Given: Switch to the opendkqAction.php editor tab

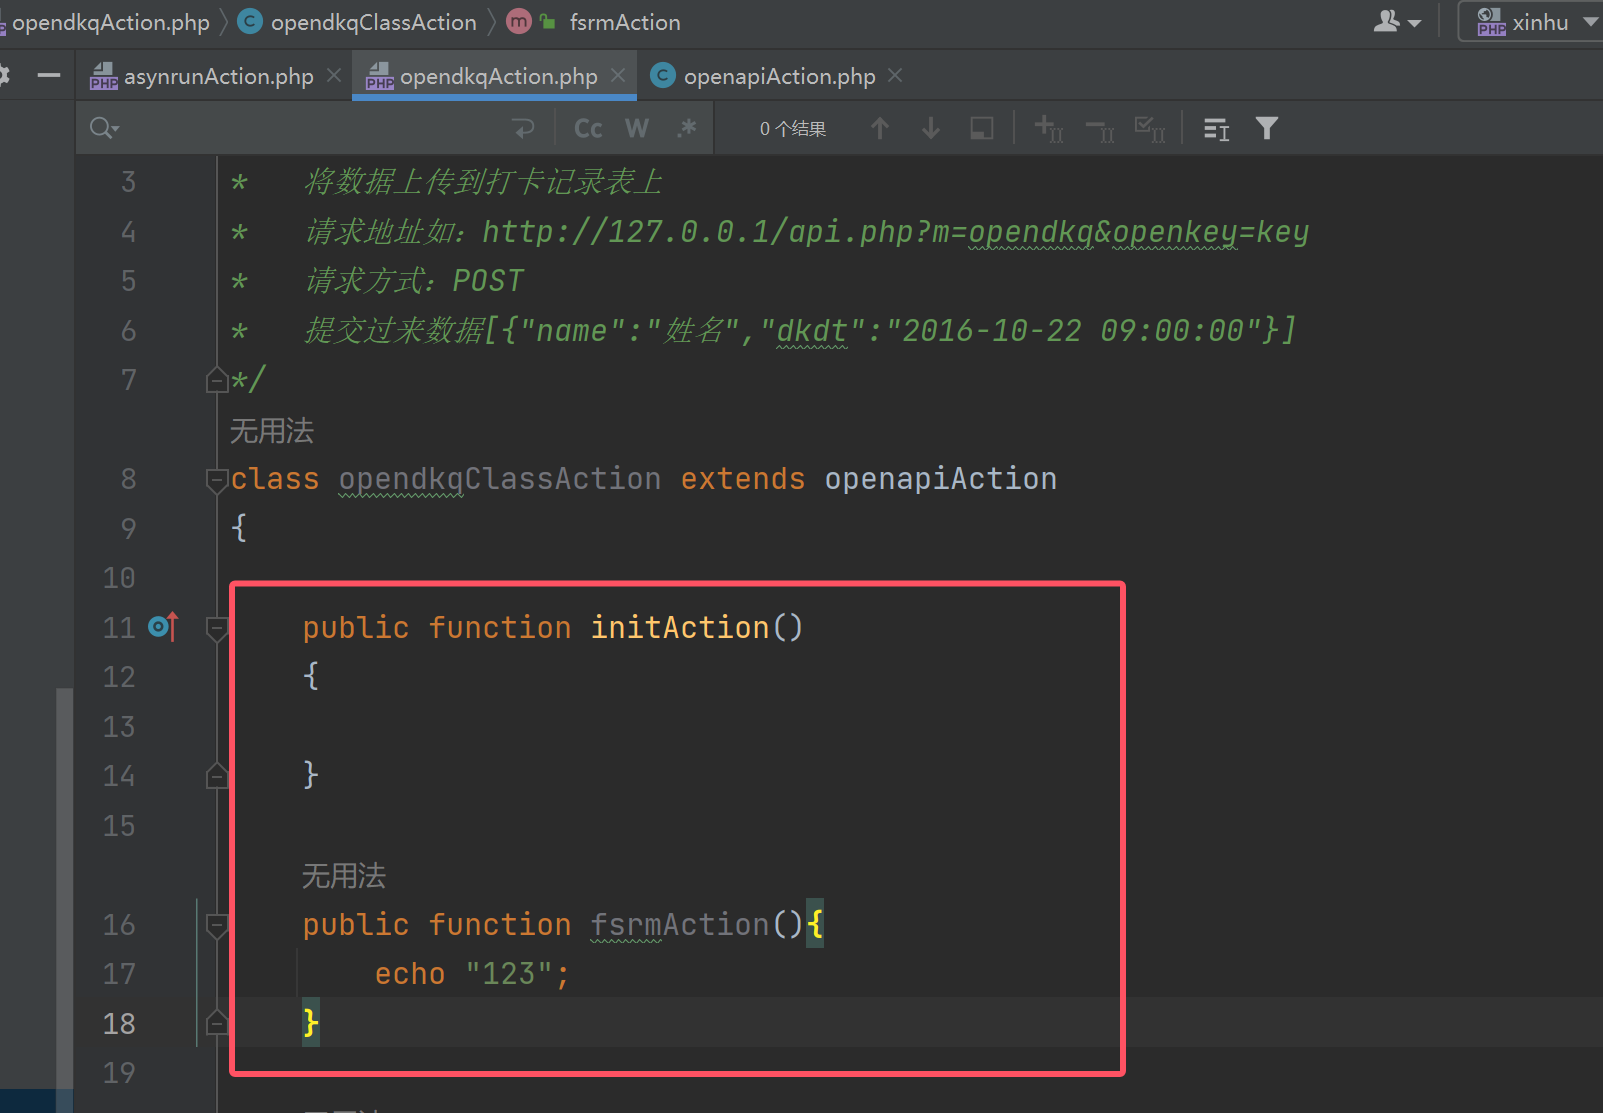Looking at the screenshot, I should click(498, 76).
